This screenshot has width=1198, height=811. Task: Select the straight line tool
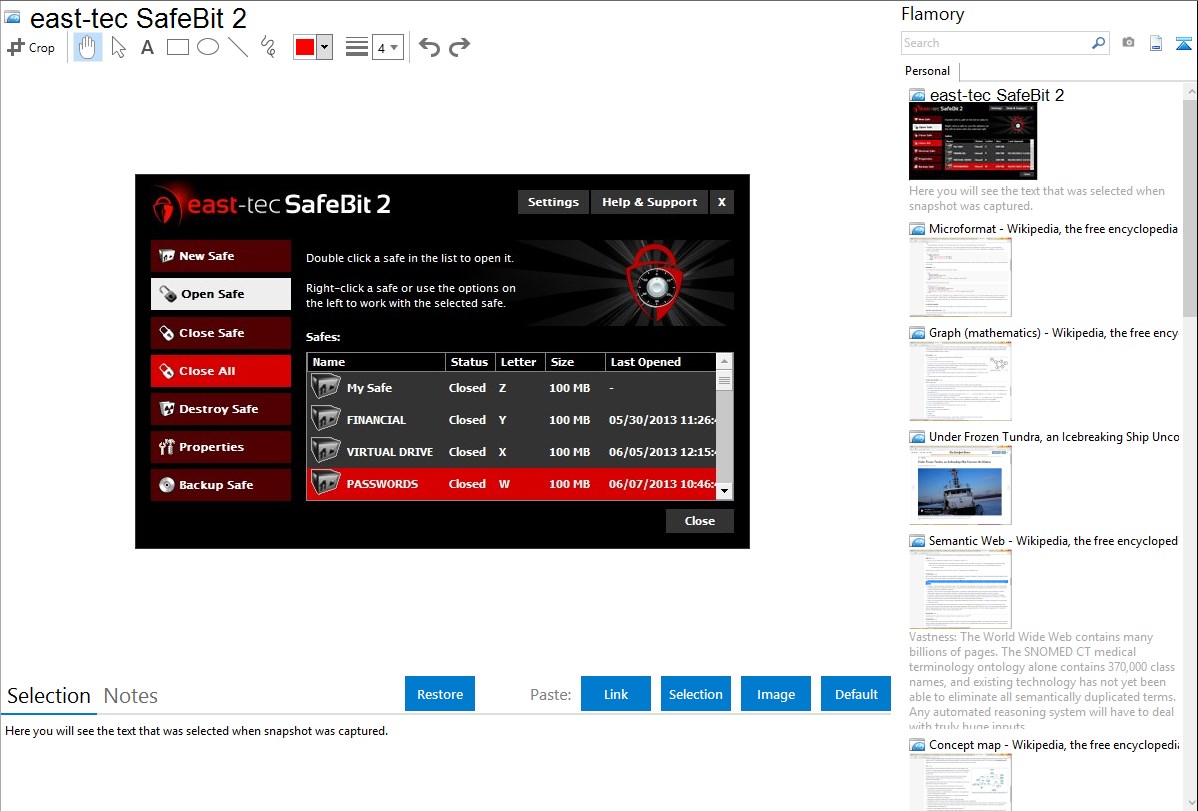click(x=238, y=47)
